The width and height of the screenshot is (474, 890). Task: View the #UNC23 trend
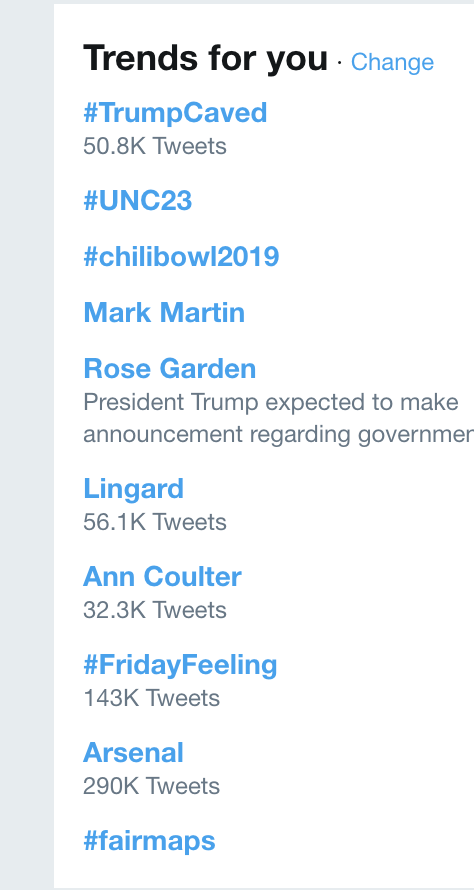tap(138, 201)
